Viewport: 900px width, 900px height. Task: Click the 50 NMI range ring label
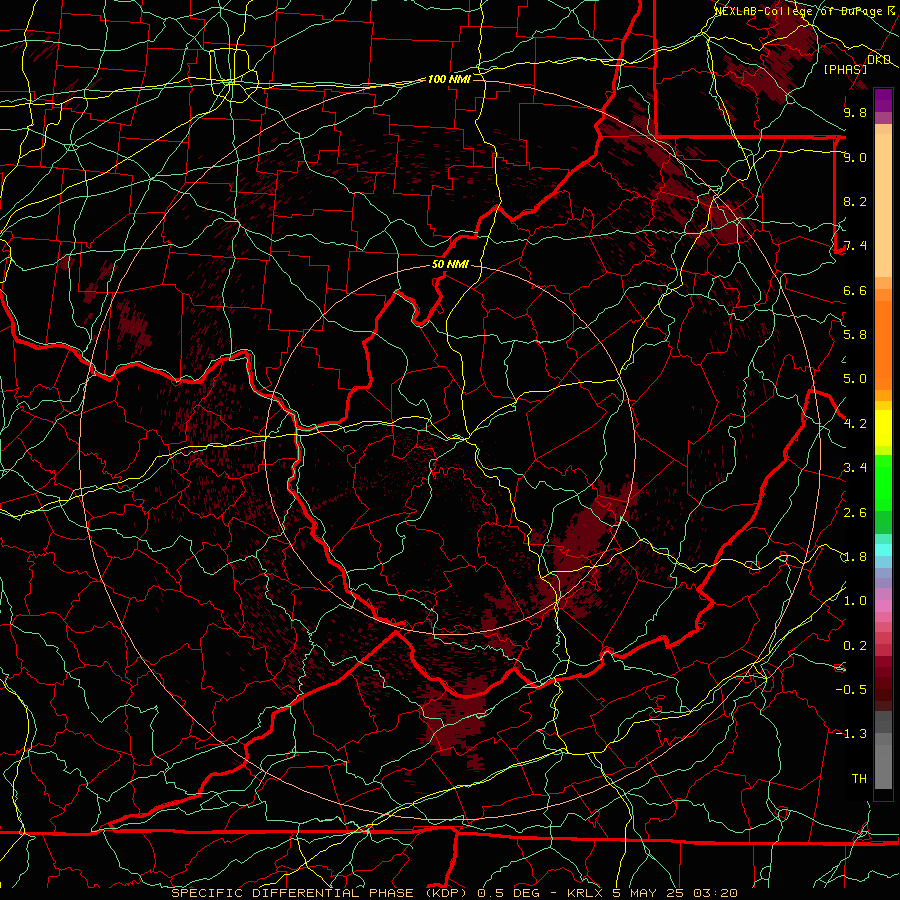[450, 265]
